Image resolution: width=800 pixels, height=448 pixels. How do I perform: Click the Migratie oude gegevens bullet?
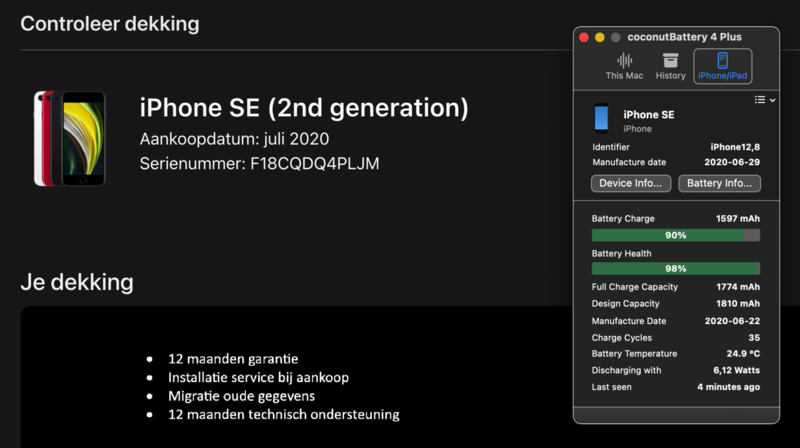coord(241,396)
